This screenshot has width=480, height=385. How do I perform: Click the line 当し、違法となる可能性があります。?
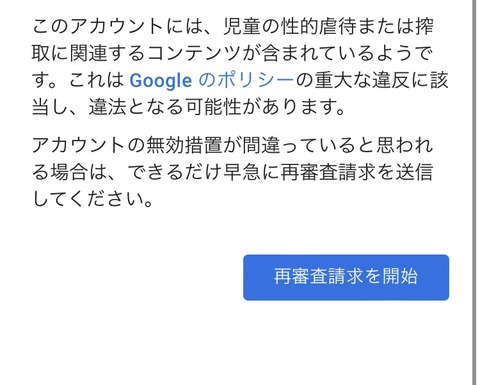click(188, 107)
